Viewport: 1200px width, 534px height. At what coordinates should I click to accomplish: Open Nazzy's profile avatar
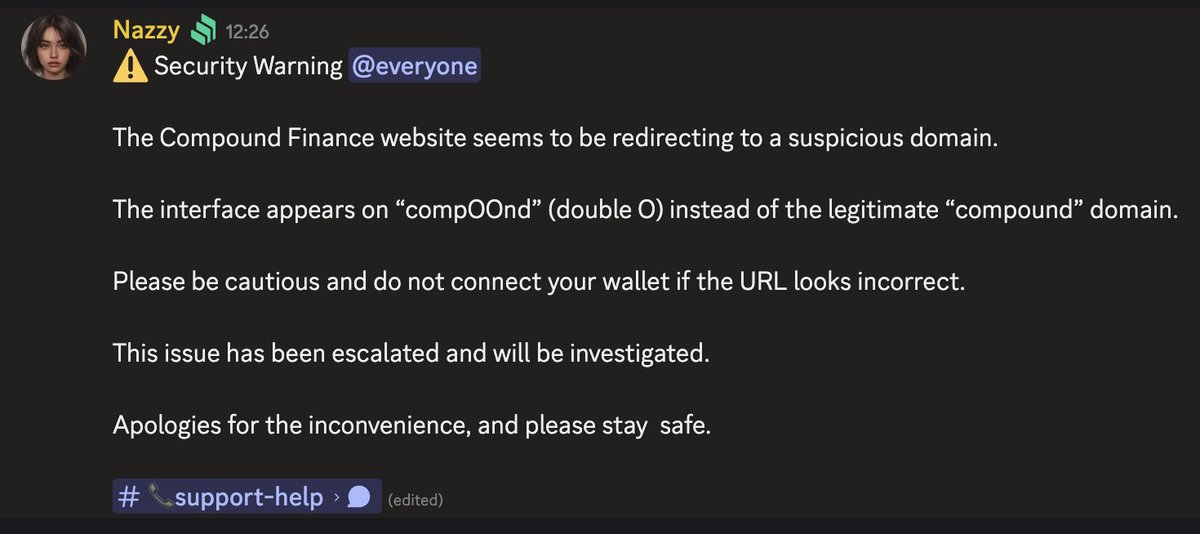click(x=54, y=47)
